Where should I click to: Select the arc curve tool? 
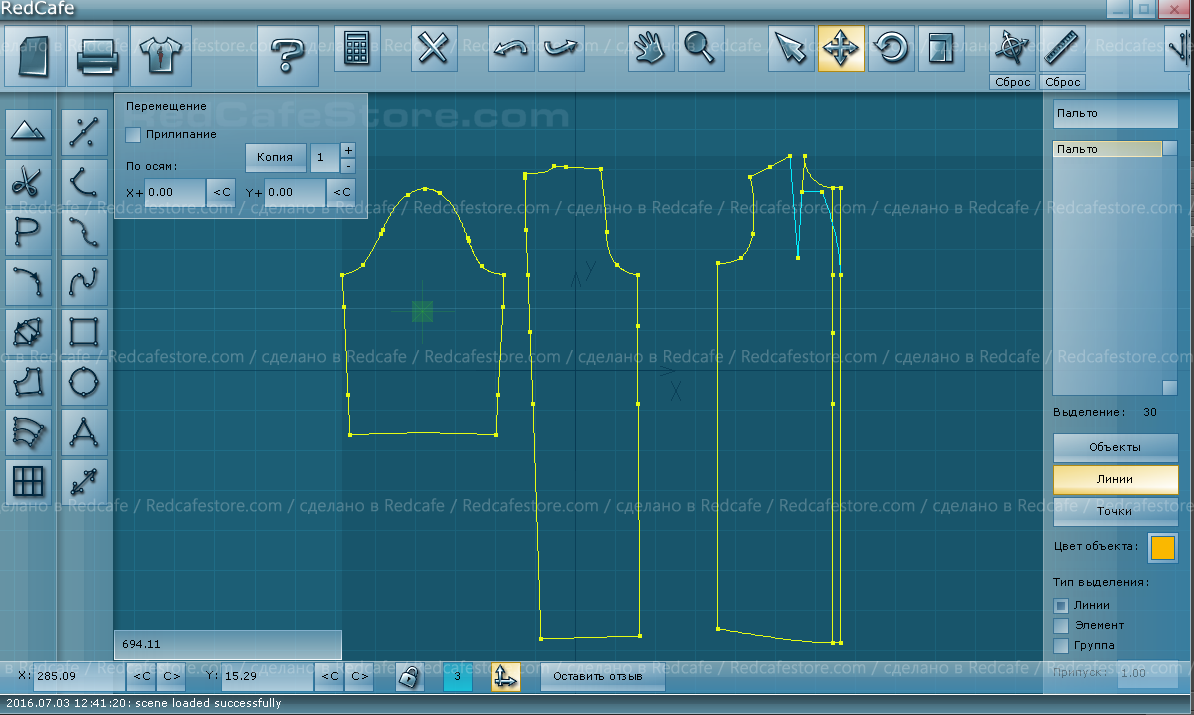[84, 181]
